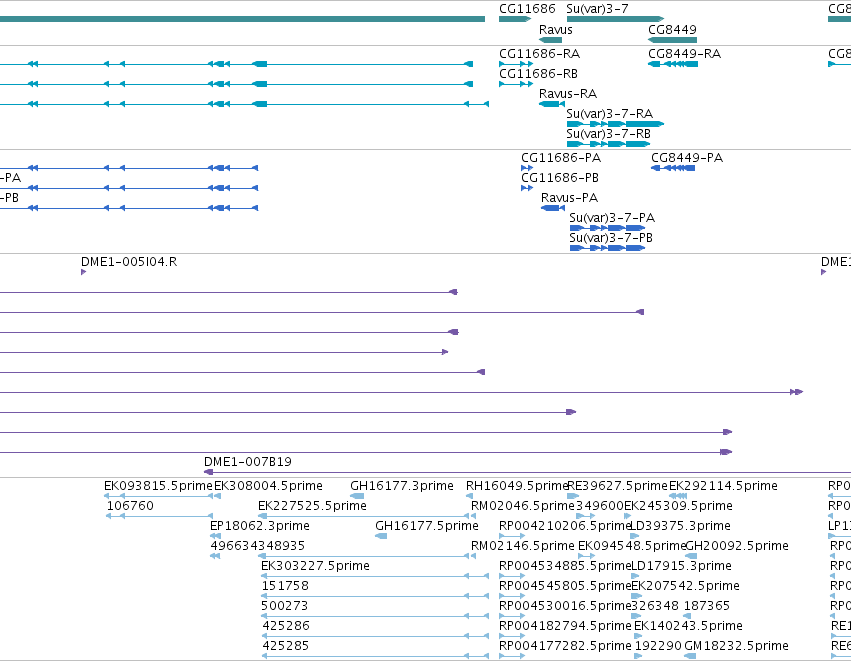Select transcript CG11686-RB label
The image size is (851, 661).
pos(538,74)
